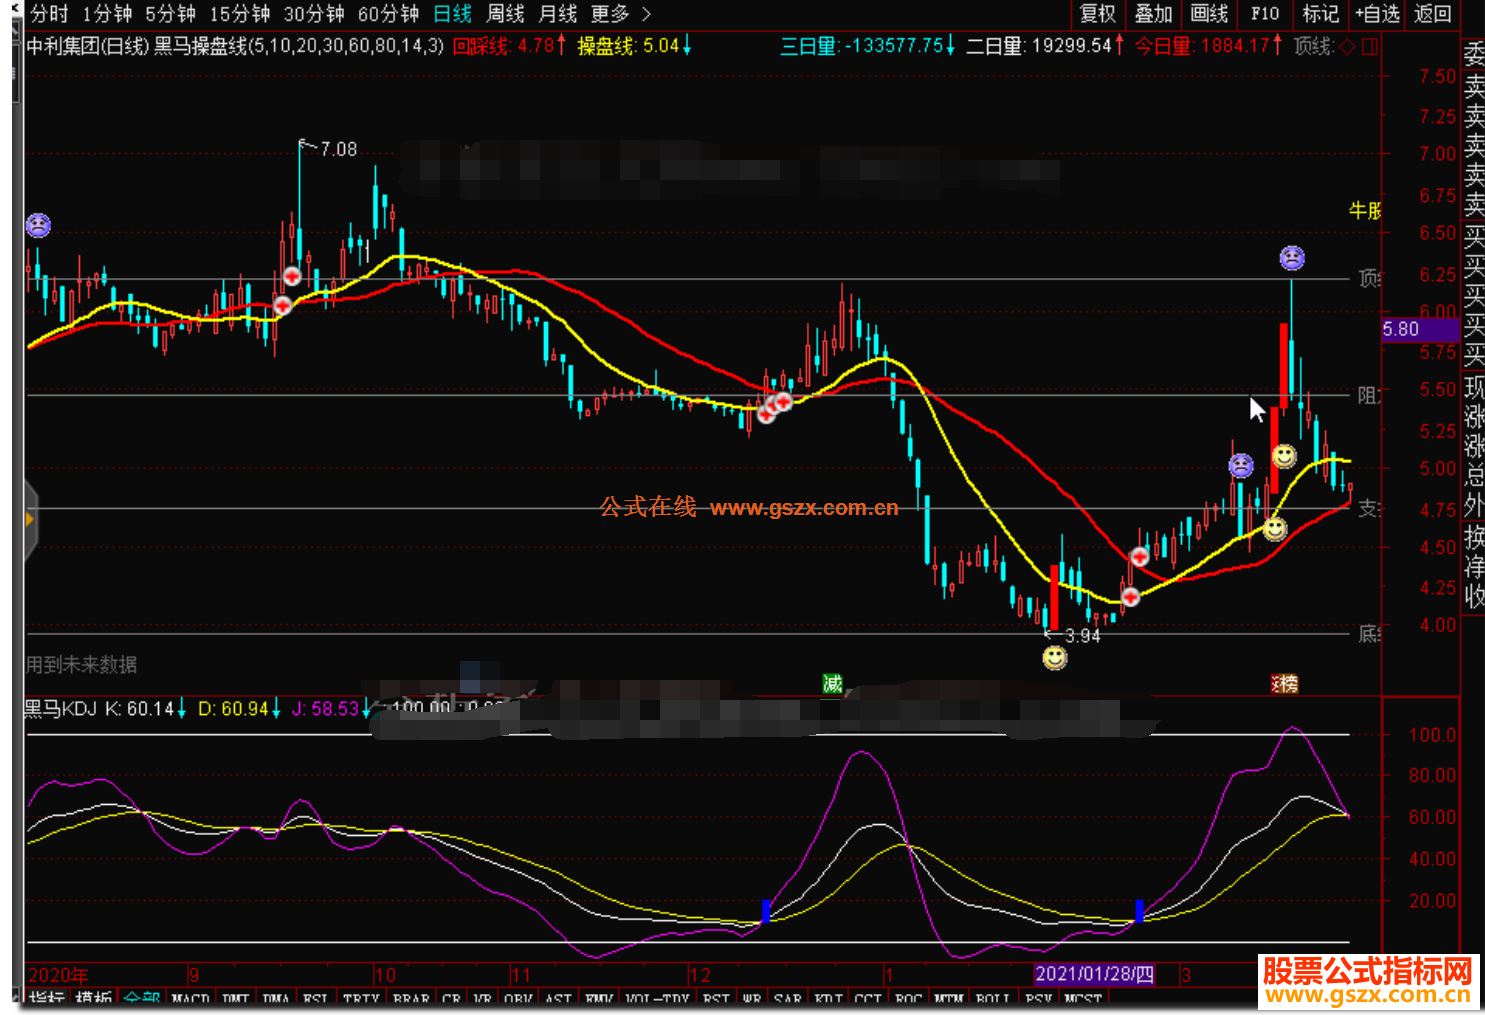Click the red signal marker just below 4.50 in February
Viewport: 1485px width, 1015px height.
pos(1139,557)
